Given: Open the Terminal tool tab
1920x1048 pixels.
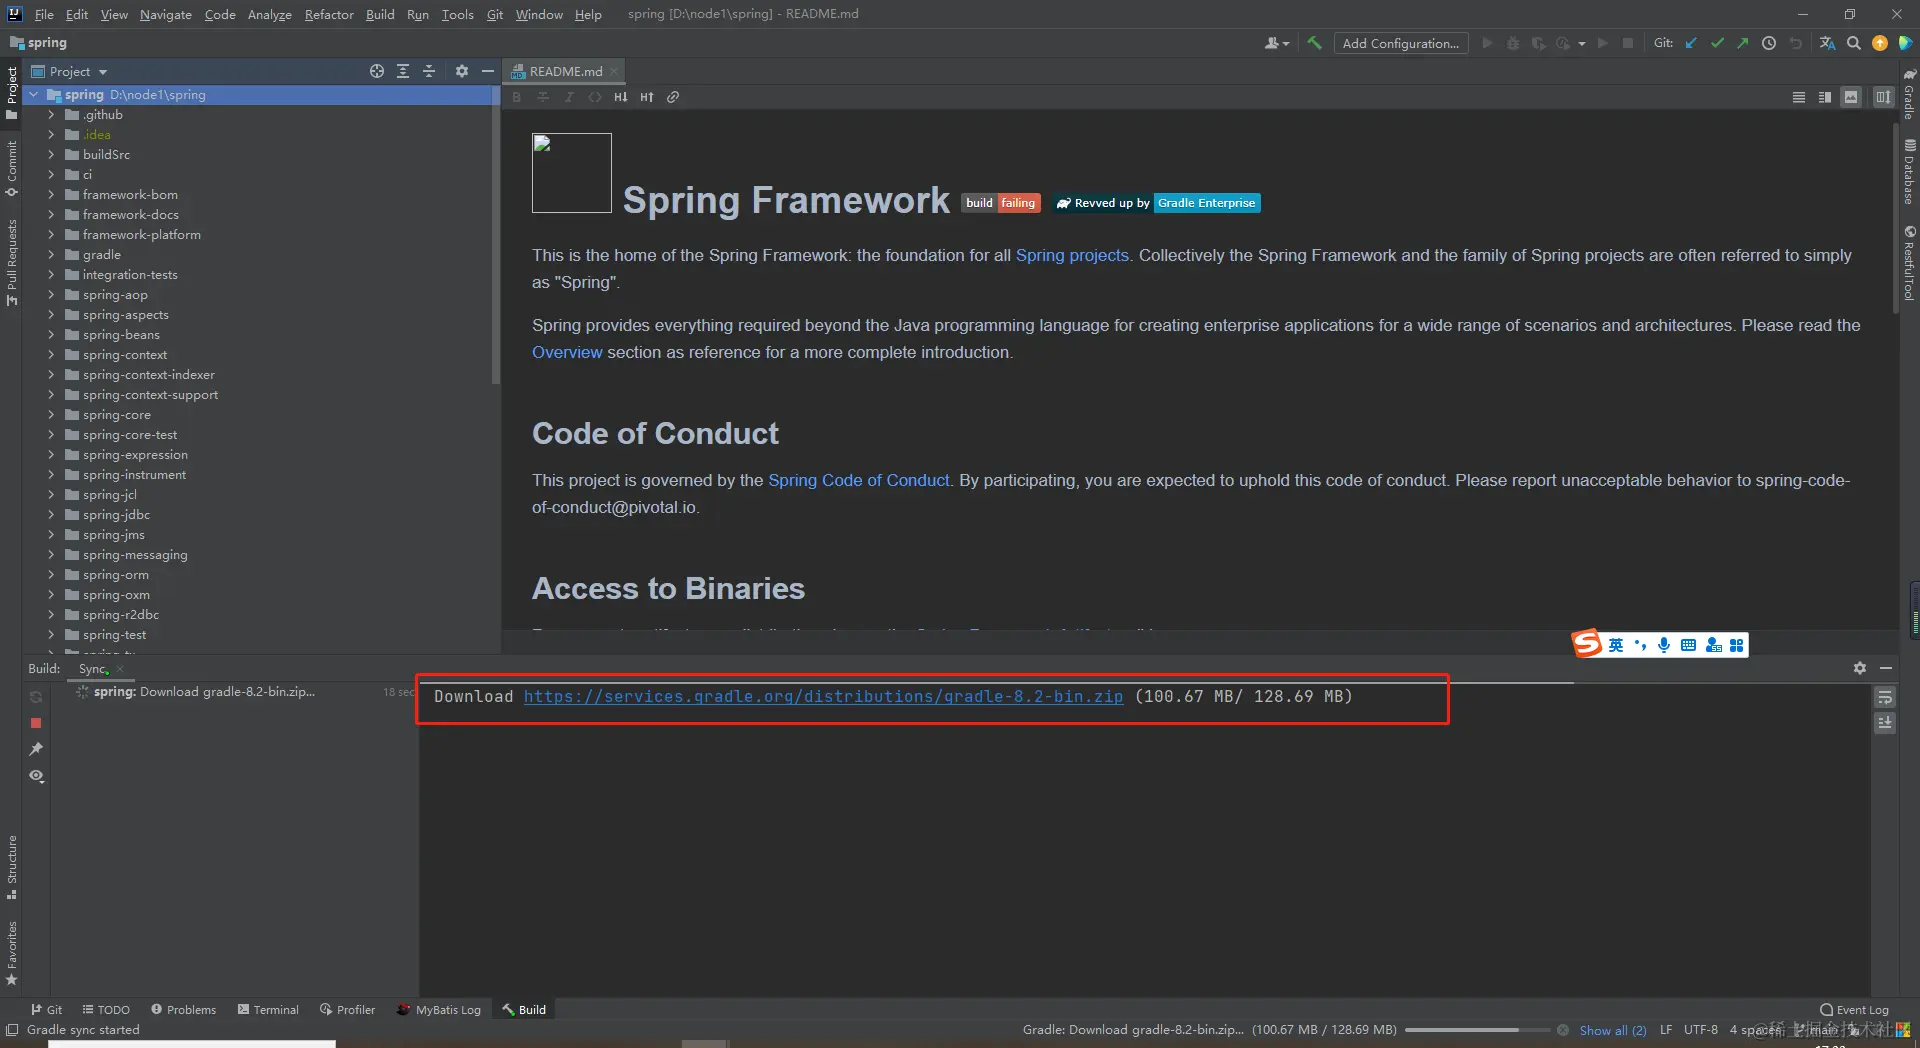Looking at the screenshot, I should 268,1010.
